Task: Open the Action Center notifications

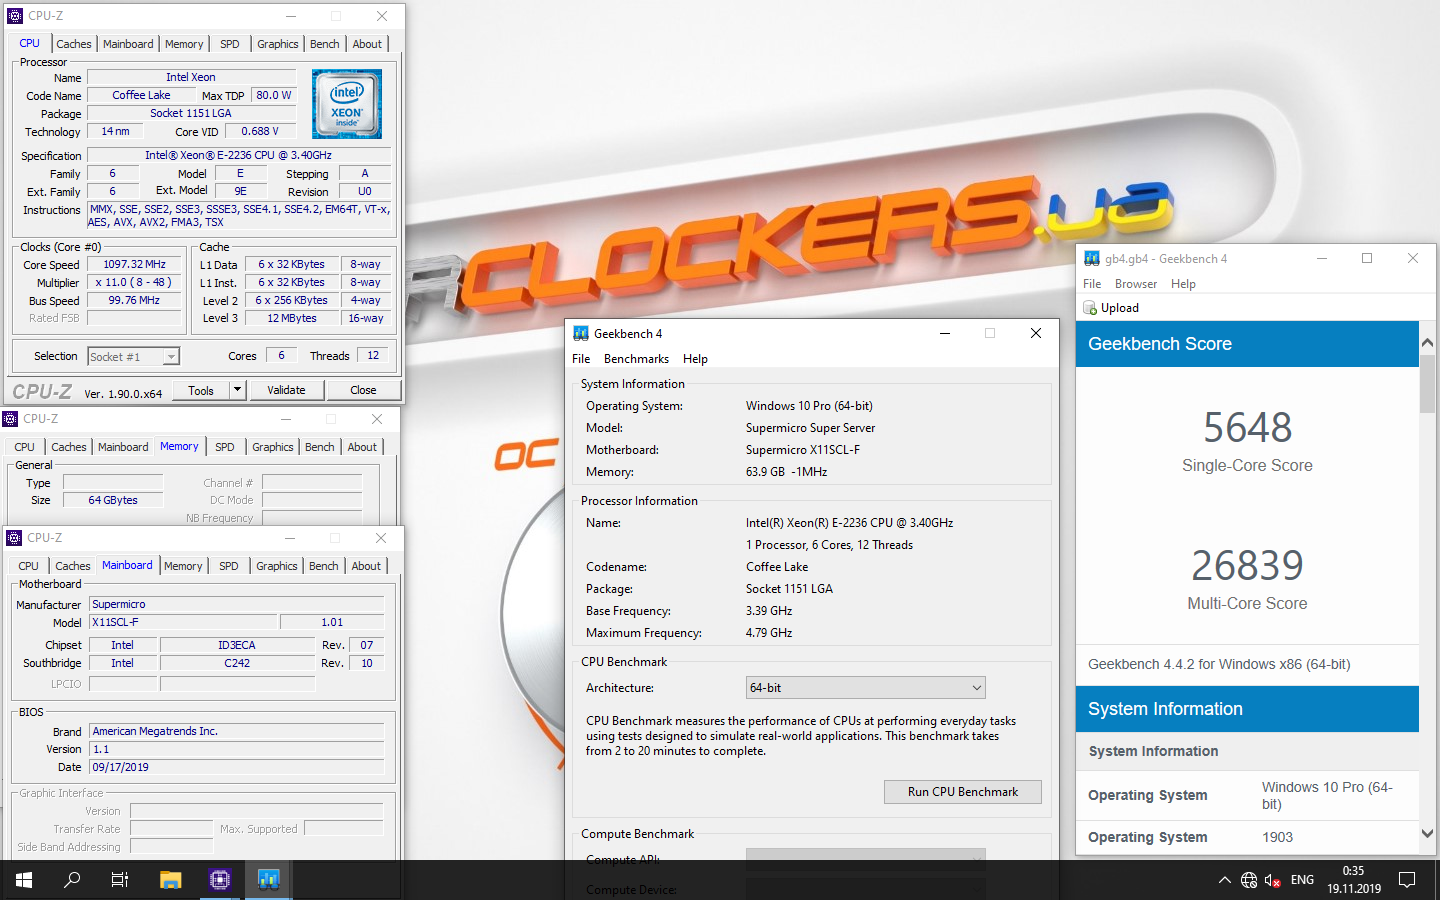Action: coord(1407,880)
